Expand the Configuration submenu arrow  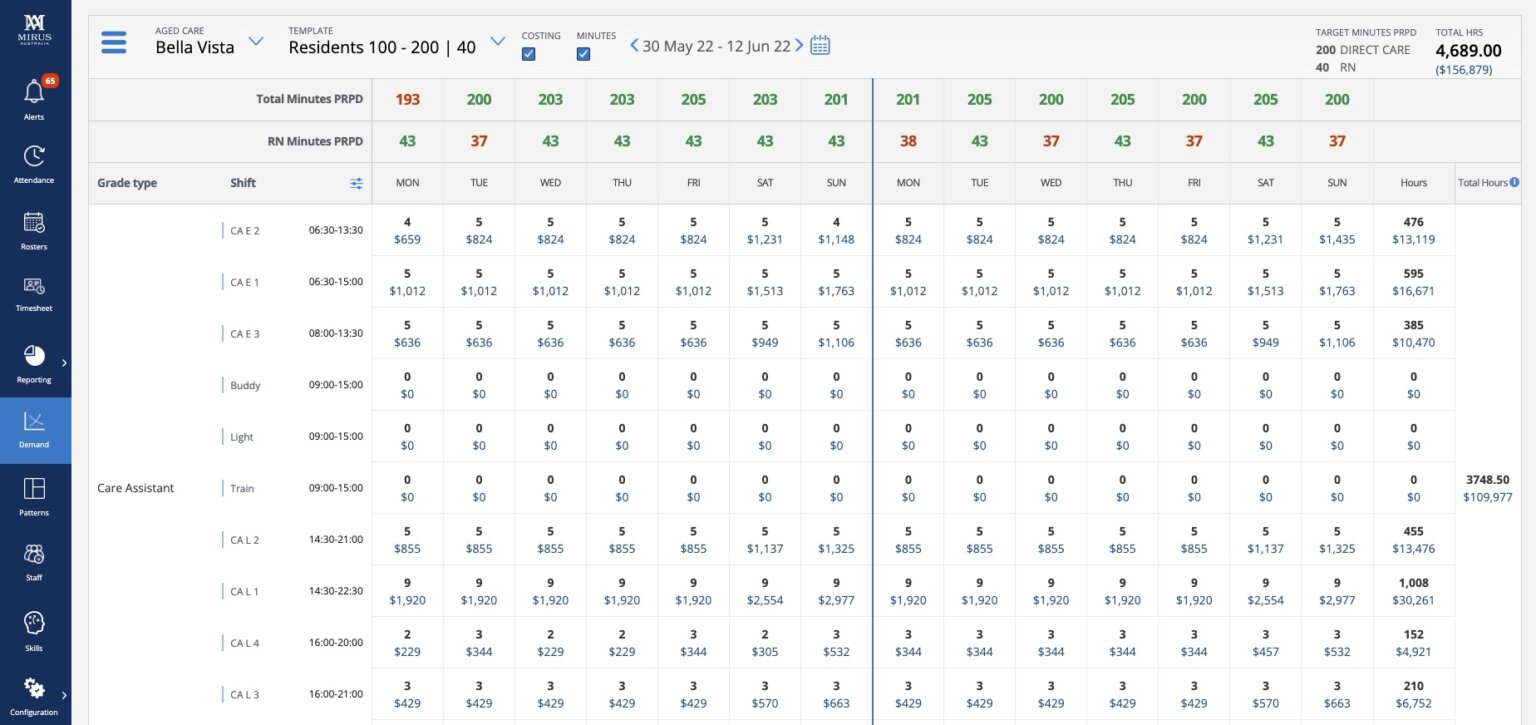tap(64, 694)
